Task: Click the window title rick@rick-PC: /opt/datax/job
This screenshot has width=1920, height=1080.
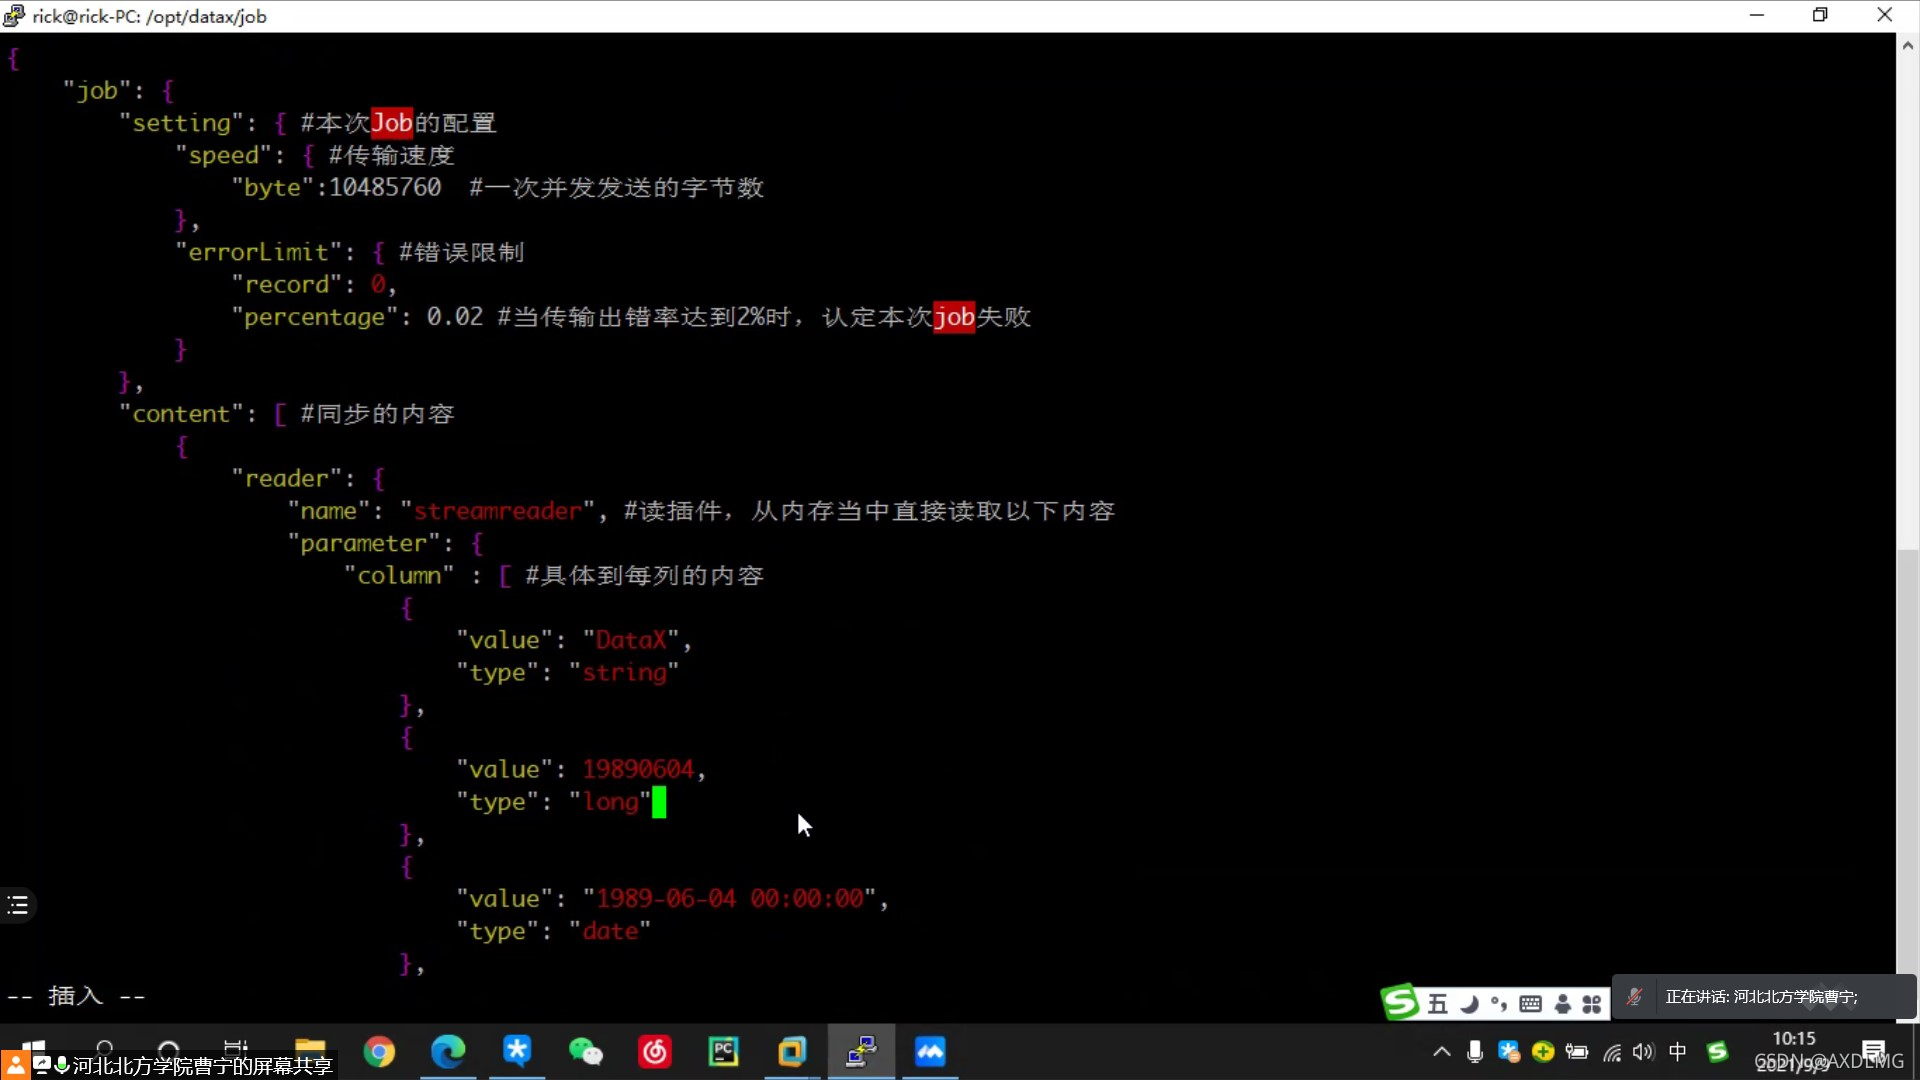Action: tap(150, 16)
